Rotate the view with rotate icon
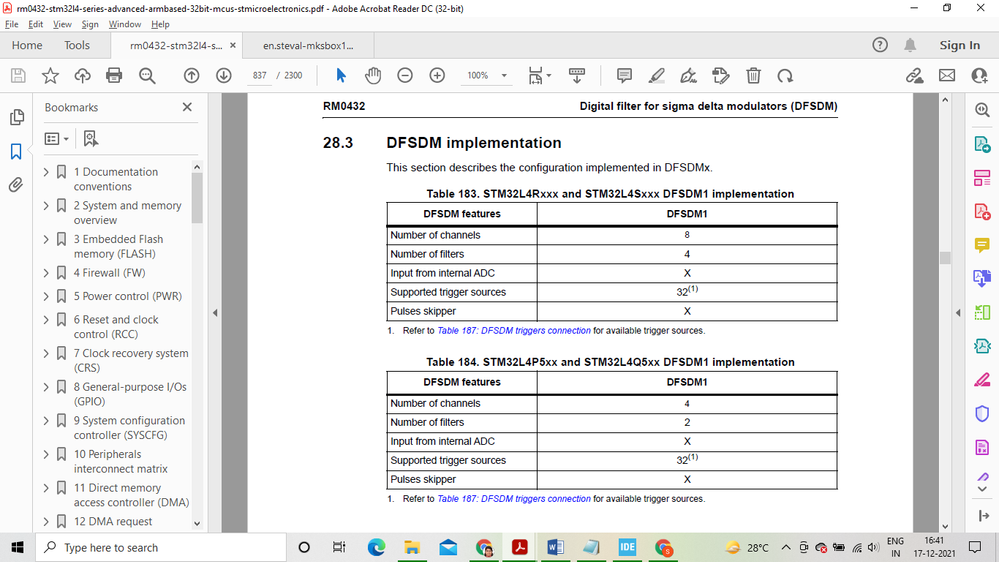 pyautogui.click(x=785, y=76)
